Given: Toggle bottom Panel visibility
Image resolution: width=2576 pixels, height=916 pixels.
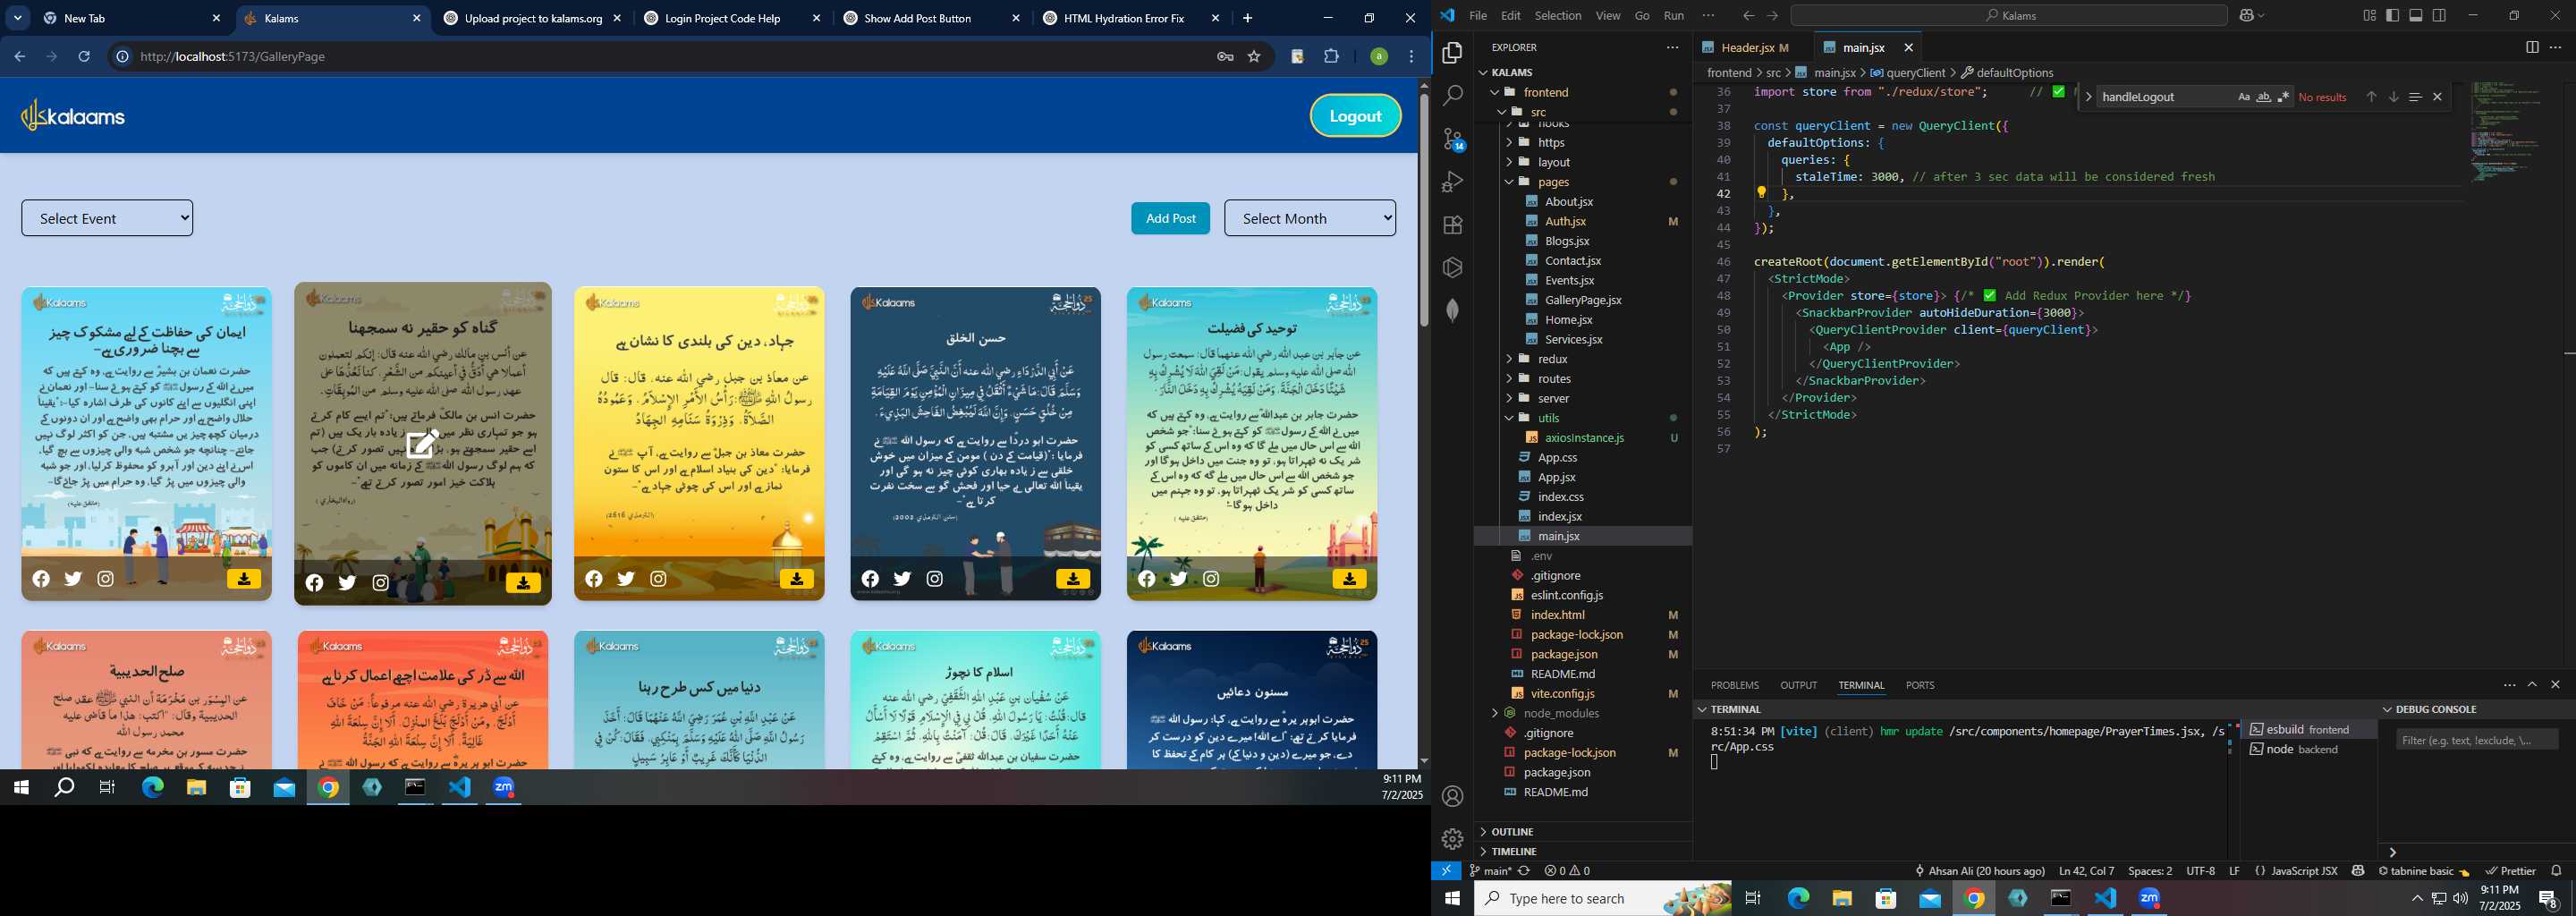Looking at the screenshot, I should click(x=2416, y=16).
